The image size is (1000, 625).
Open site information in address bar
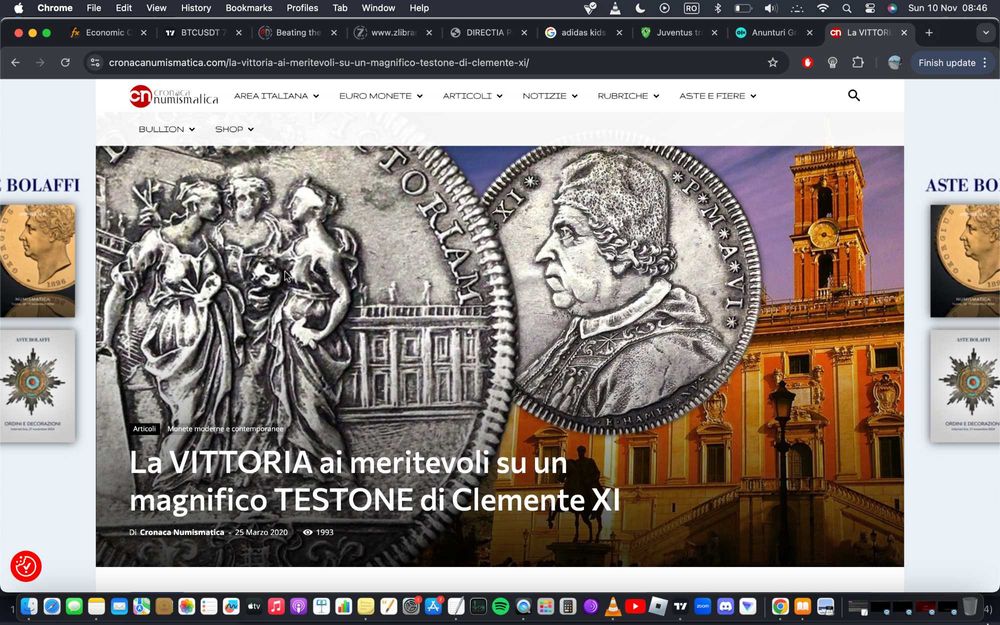95,62
